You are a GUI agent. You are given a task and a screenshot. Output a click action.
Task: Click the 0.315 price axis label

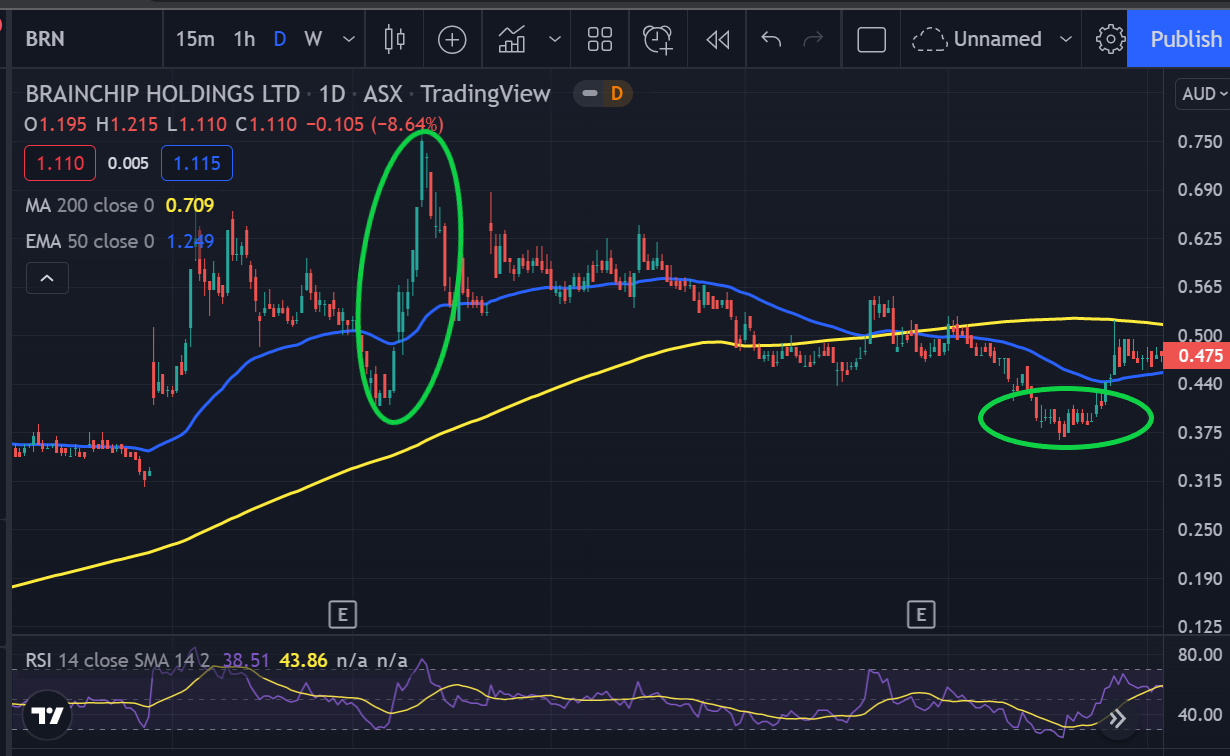point(1201,481)
